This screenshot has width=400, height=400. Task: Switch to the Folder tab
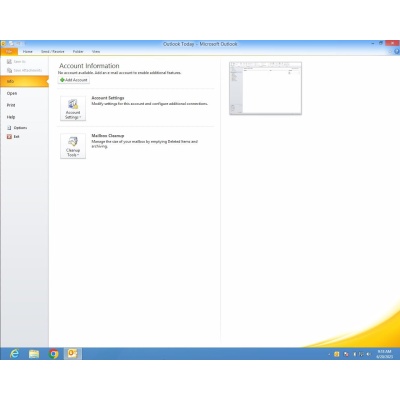(78, 52)
